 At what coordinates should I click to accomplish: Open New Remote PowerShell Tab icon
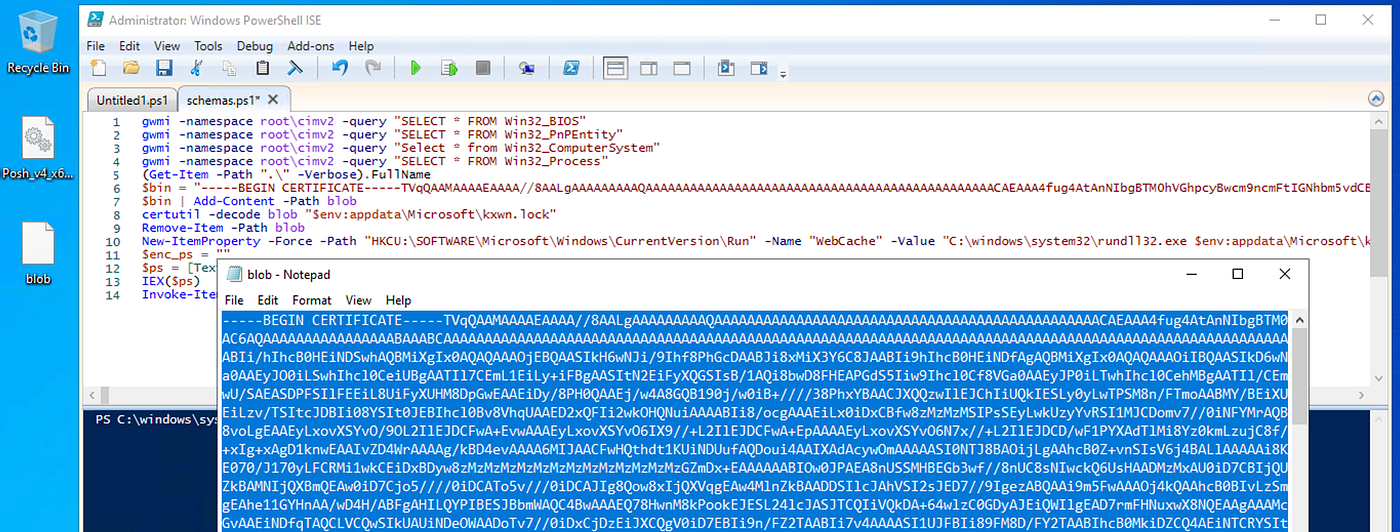(x=527, y=68)
